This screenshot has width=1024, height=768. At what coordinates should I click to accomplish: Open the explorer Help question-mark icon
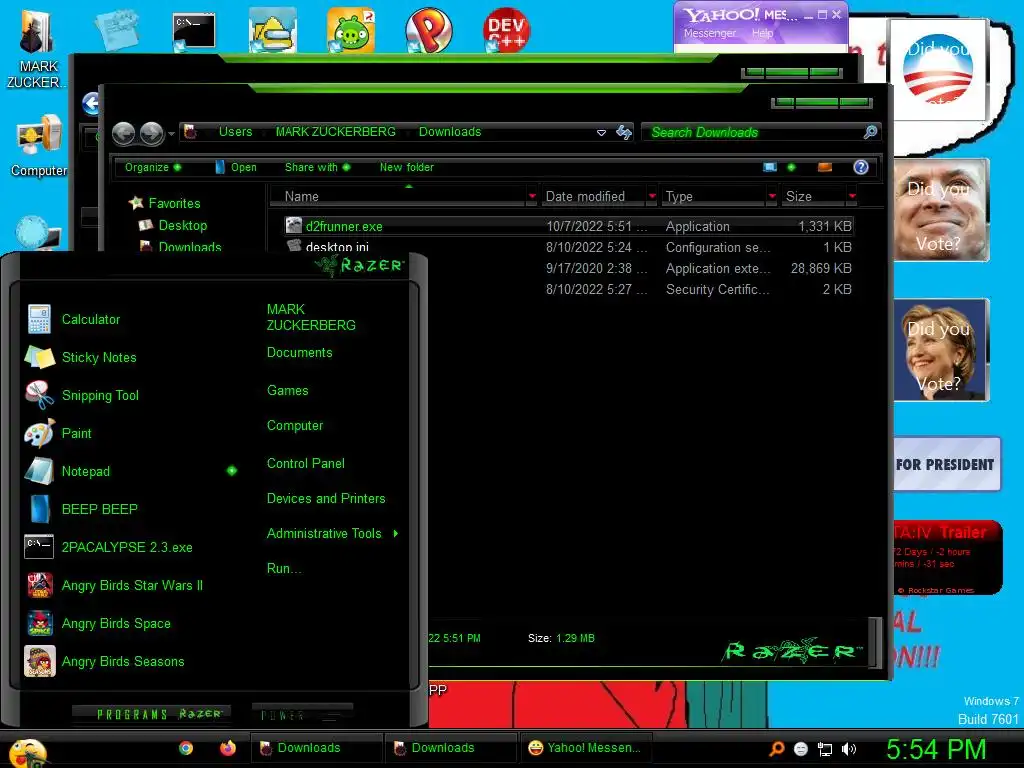click(x=861, y=167)
